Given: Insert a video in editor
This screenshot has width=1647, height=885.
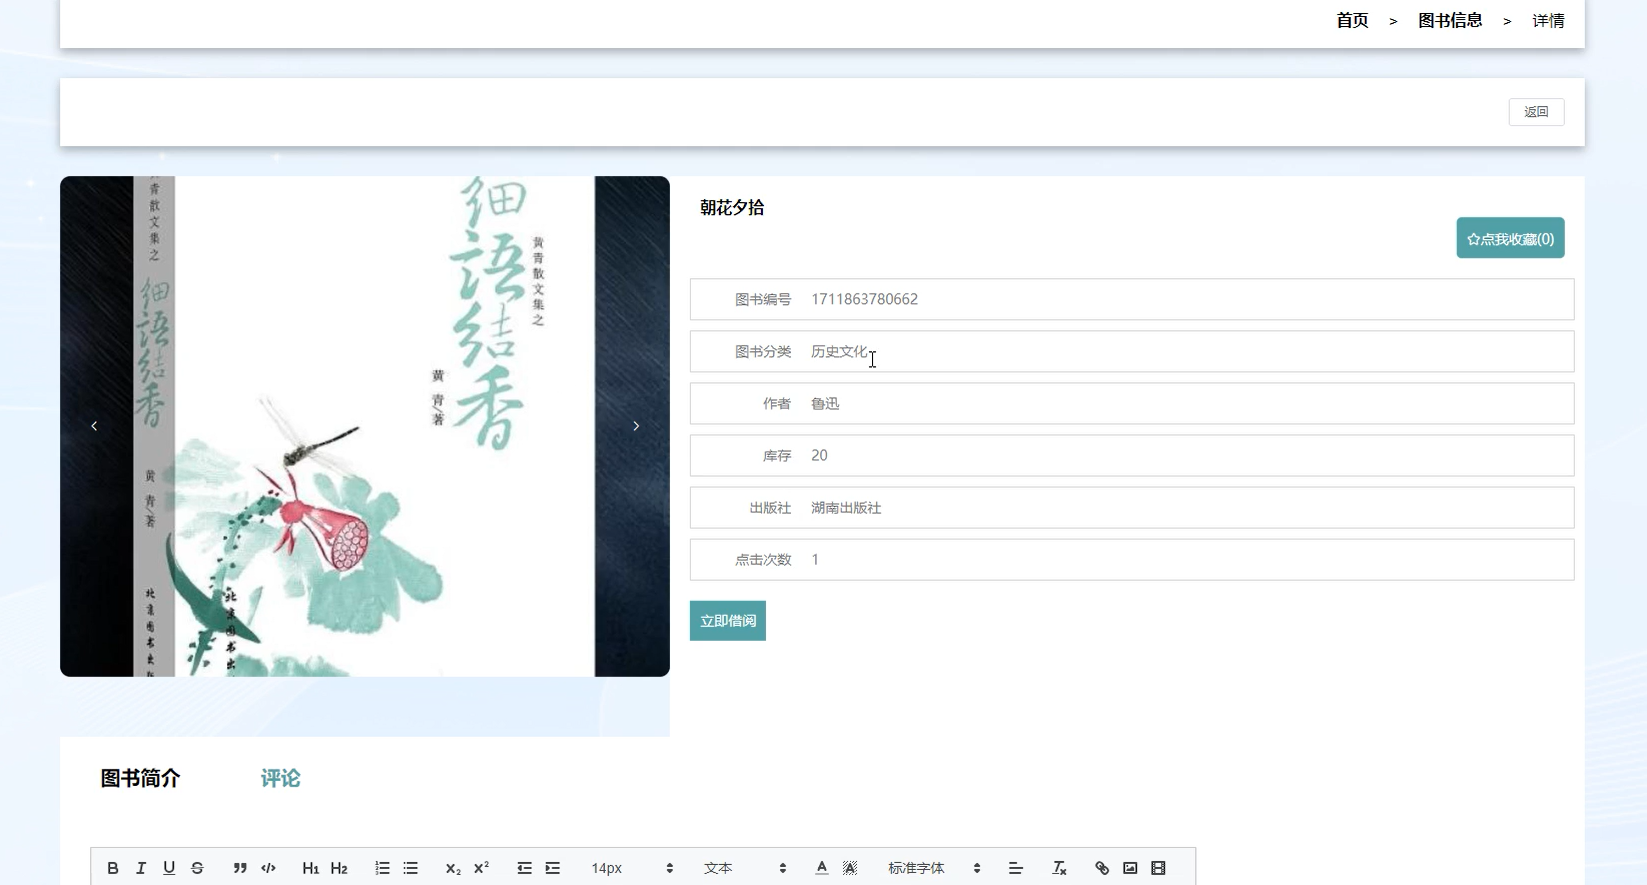Looking at the screenshot, I should point(1158,868).
